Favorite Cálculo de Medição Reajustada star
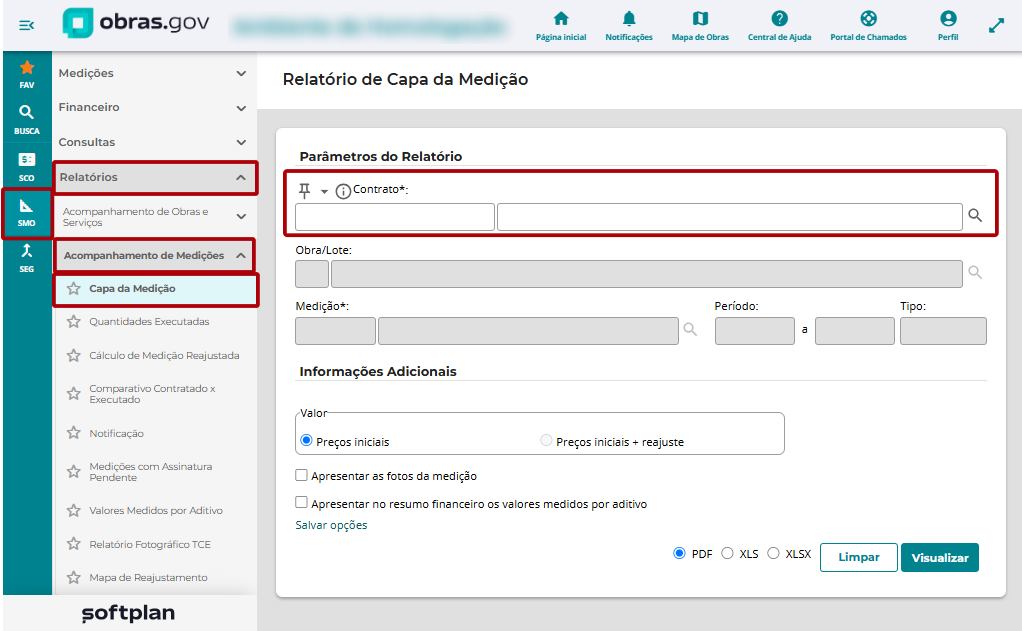 point(74,355)
